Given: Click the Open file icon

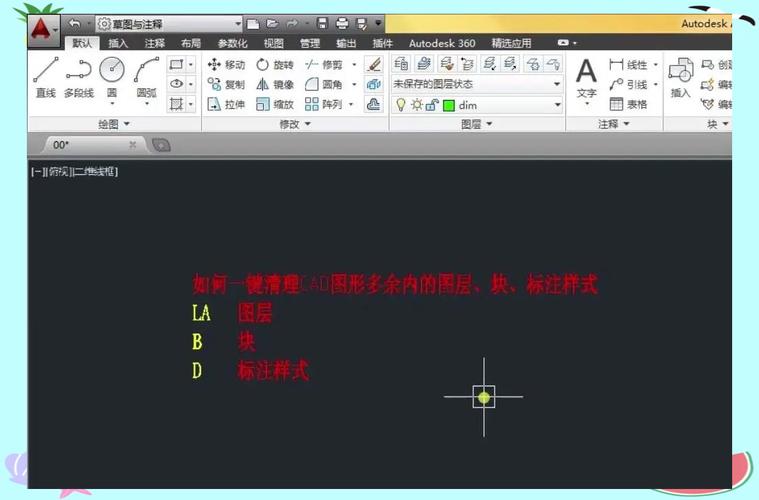Looking at the screenshot, I should coord(272,24).
